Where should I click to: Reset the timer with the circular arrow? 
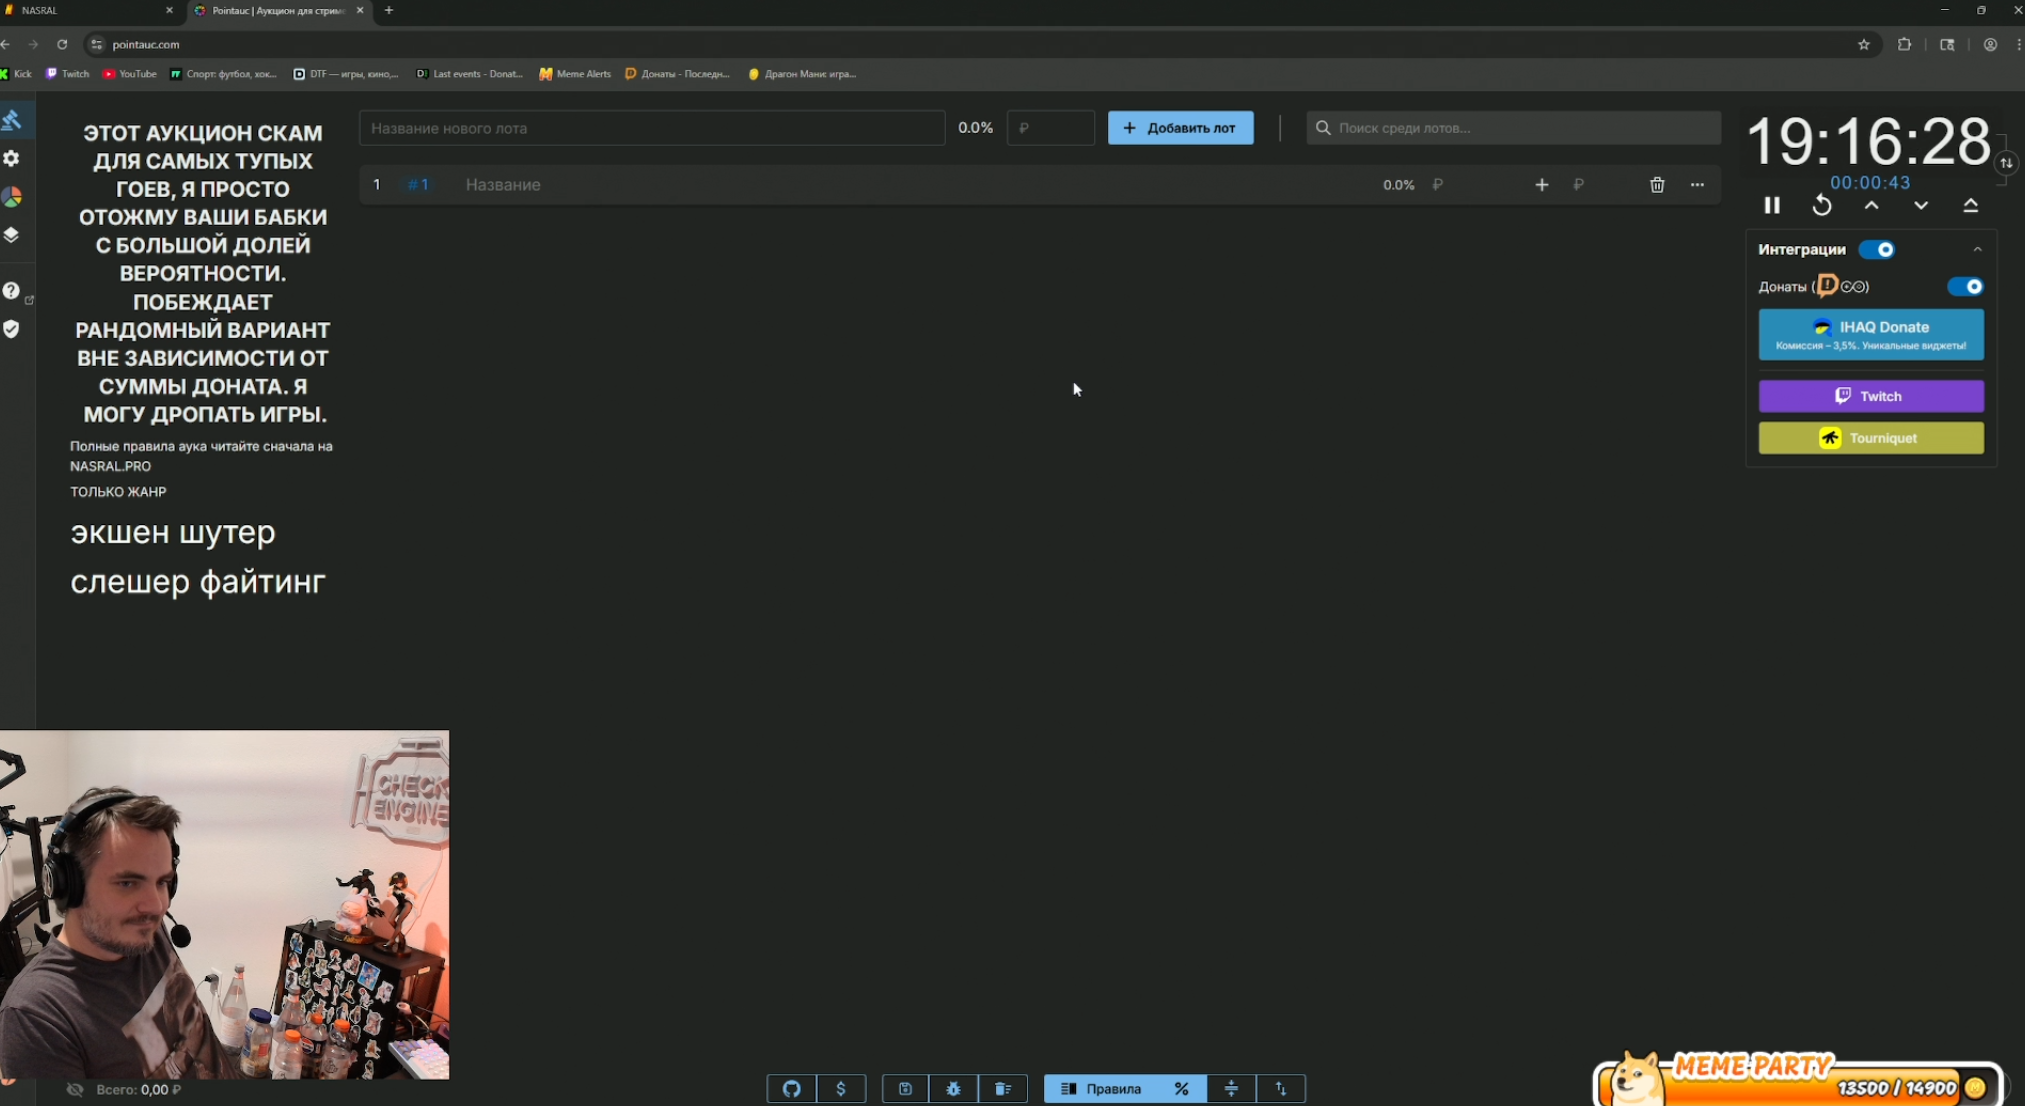pyautogui.click(x=1822, y=205)
